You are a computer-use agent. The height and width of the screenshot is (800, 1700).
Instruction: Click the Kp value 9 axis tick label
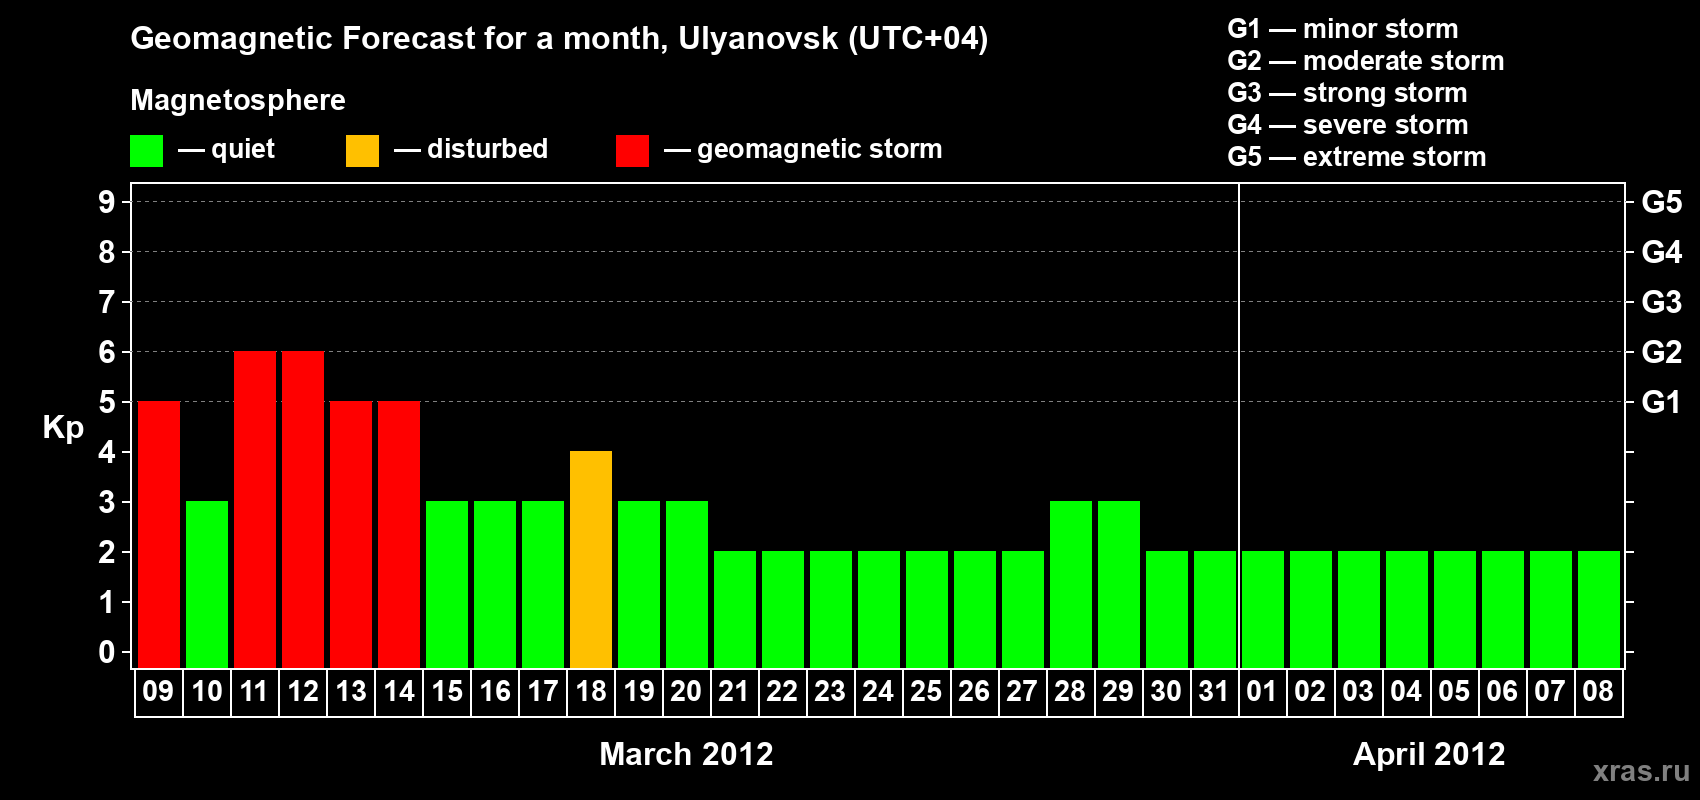click(x=107, y=202)
